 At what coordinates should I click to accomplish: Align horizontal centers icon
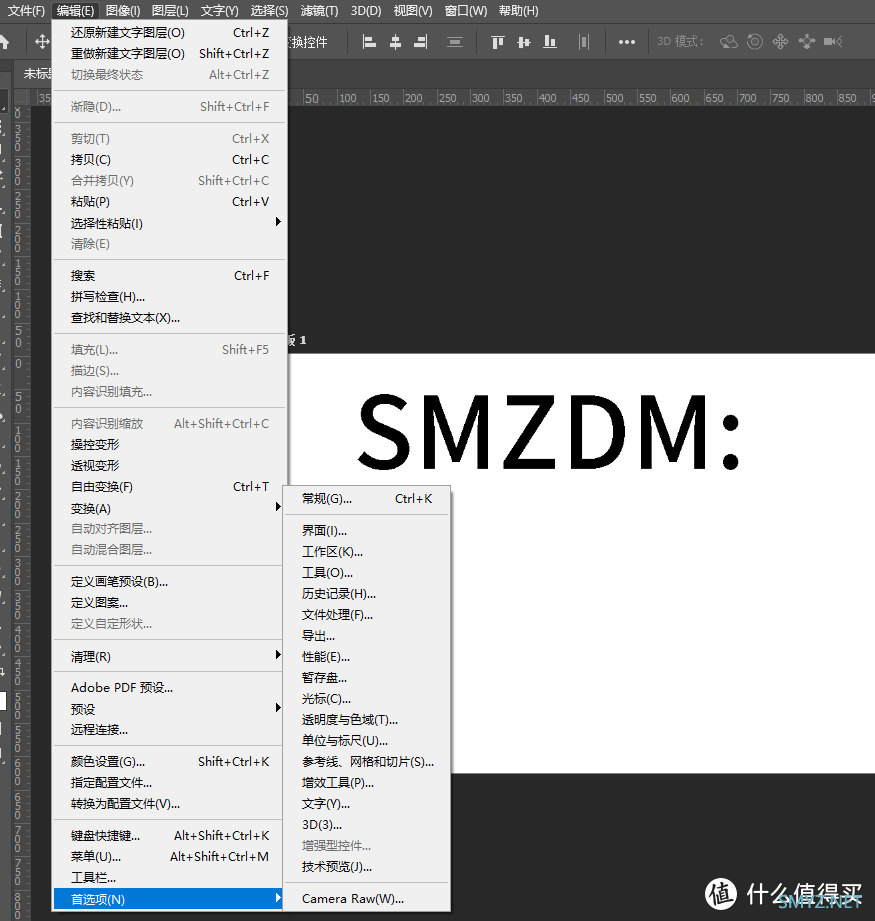click(395, 42)
